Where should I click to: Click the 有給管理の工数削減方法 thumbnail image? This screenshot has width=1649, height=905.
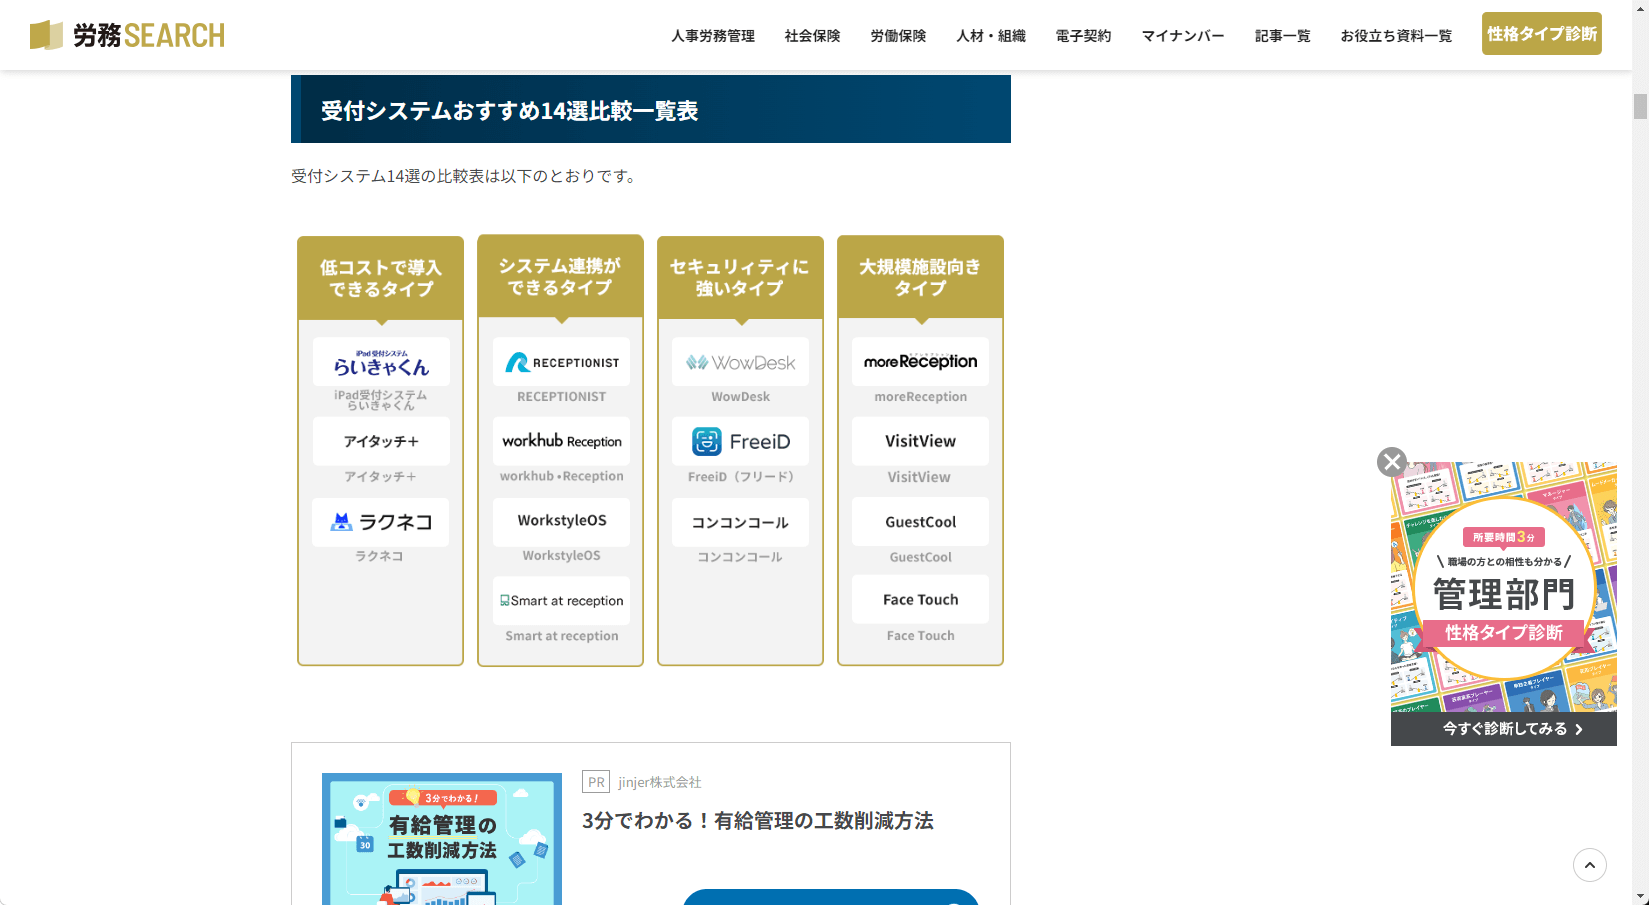pyautogui.click(x=441, y=839)
